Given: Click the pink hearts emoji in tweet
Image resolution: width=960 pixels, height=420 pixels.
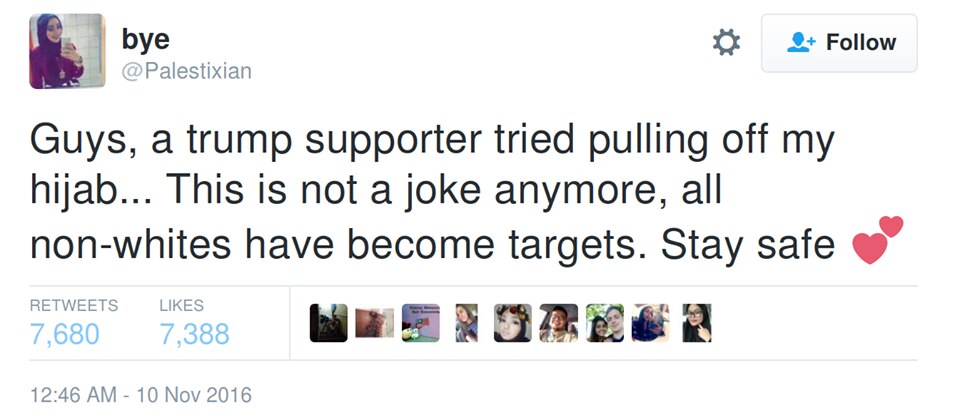Looking at the screenshot, I should point(876,241).
